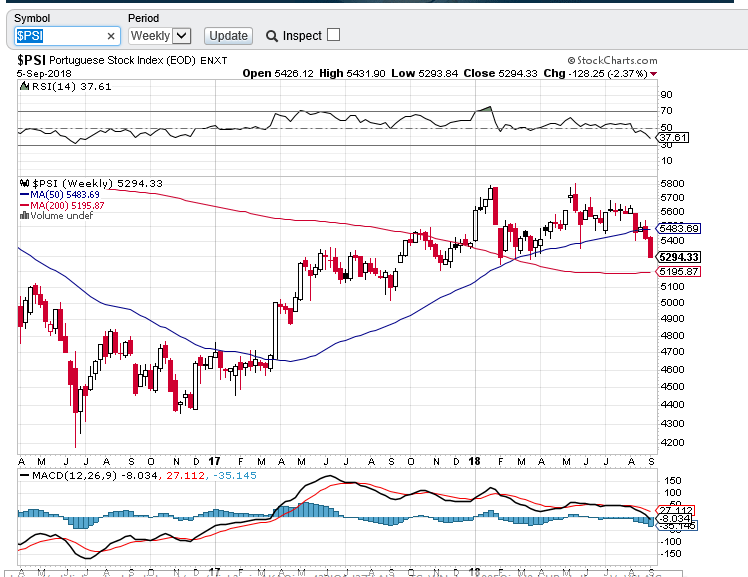Click the red down-arrow change indicator
Viewport: 748px width, 577px height.
[654, 74]
